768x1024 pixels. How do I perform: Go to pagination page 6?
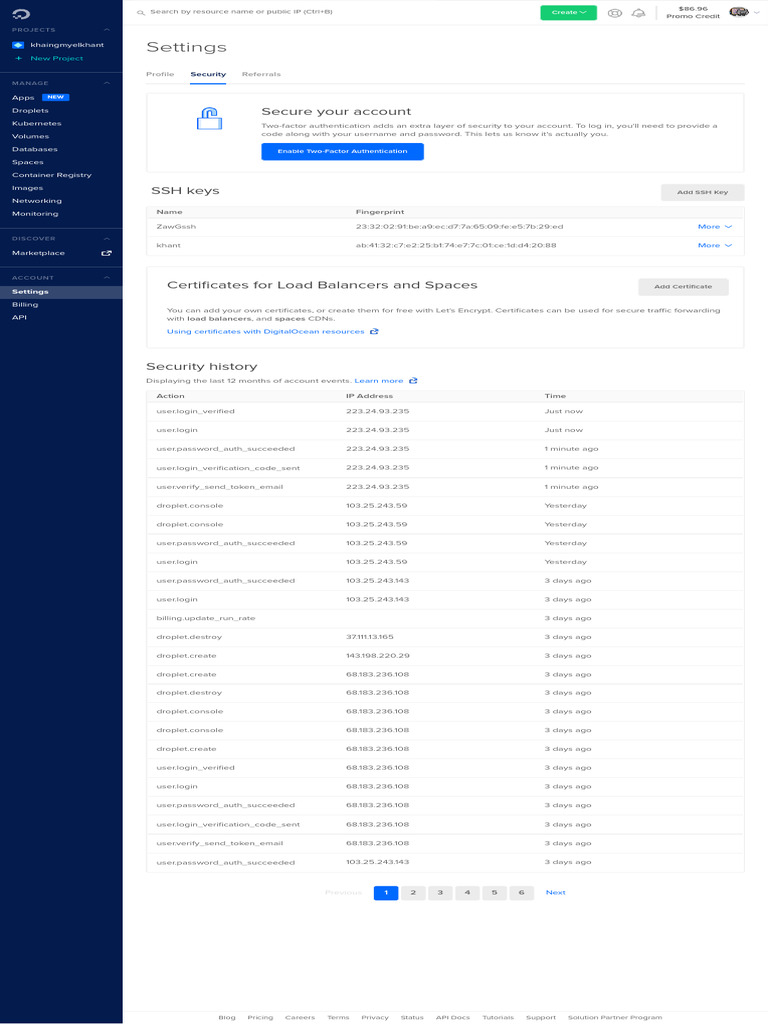point(521,893)
